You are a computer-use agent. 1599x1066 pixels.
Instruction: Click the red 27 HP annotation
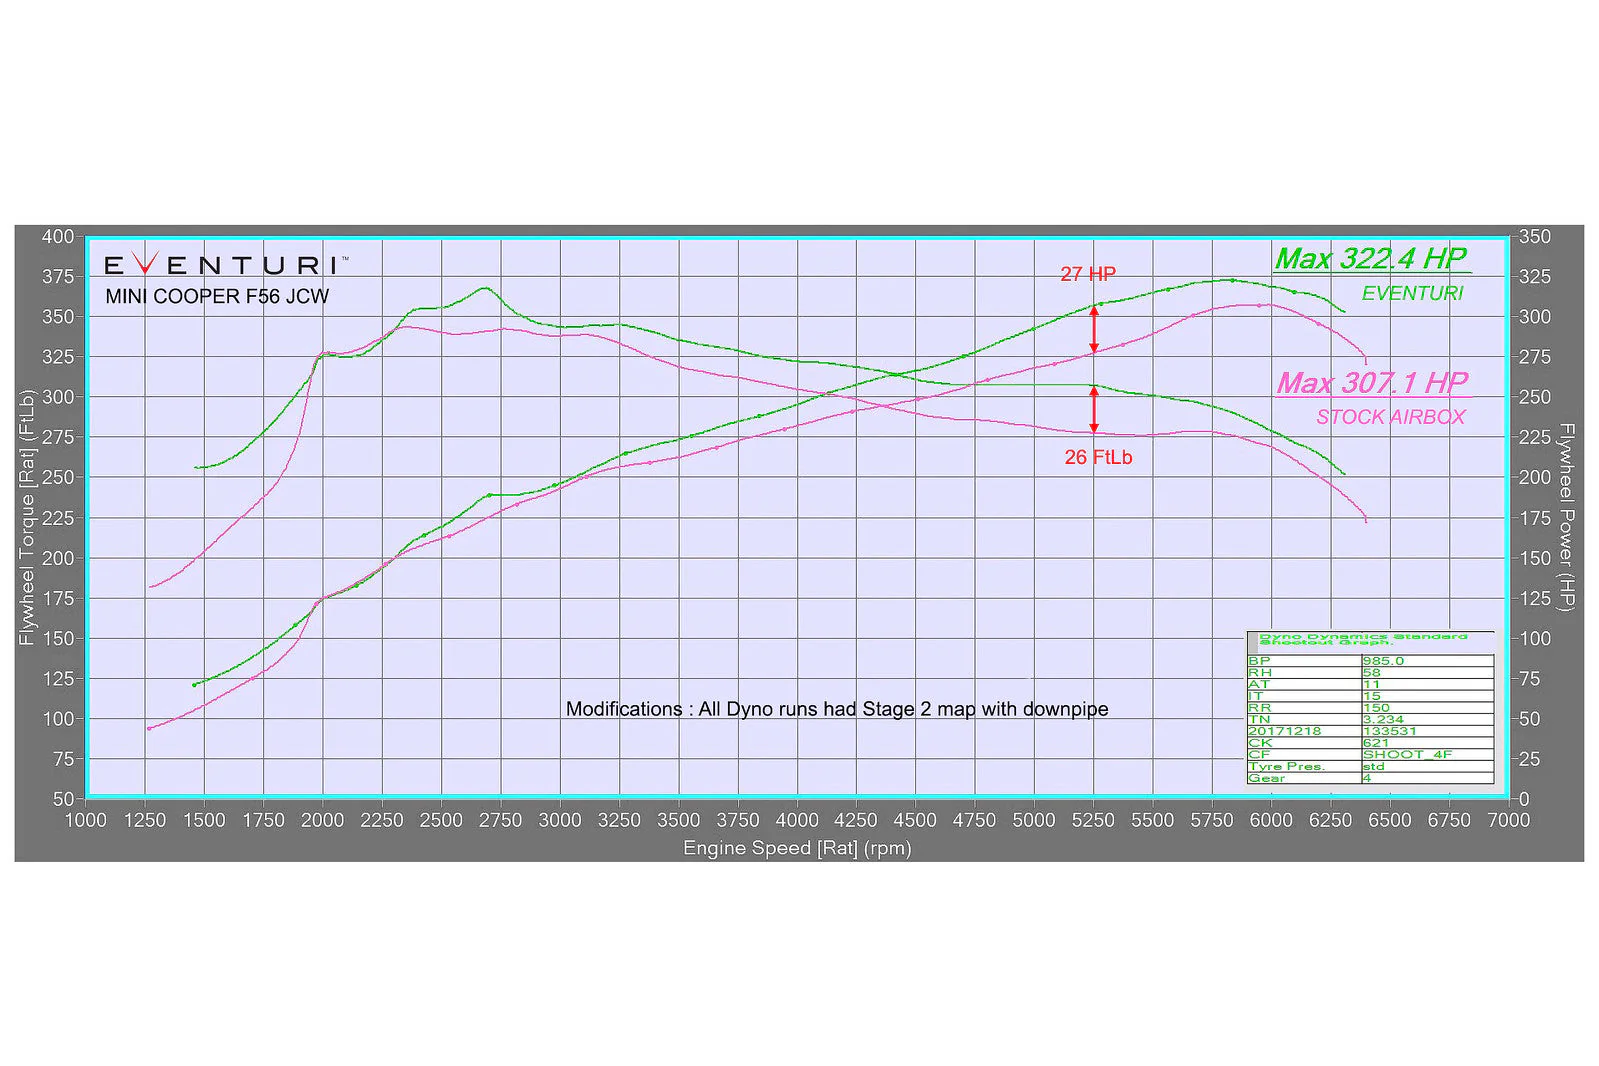1088,274
